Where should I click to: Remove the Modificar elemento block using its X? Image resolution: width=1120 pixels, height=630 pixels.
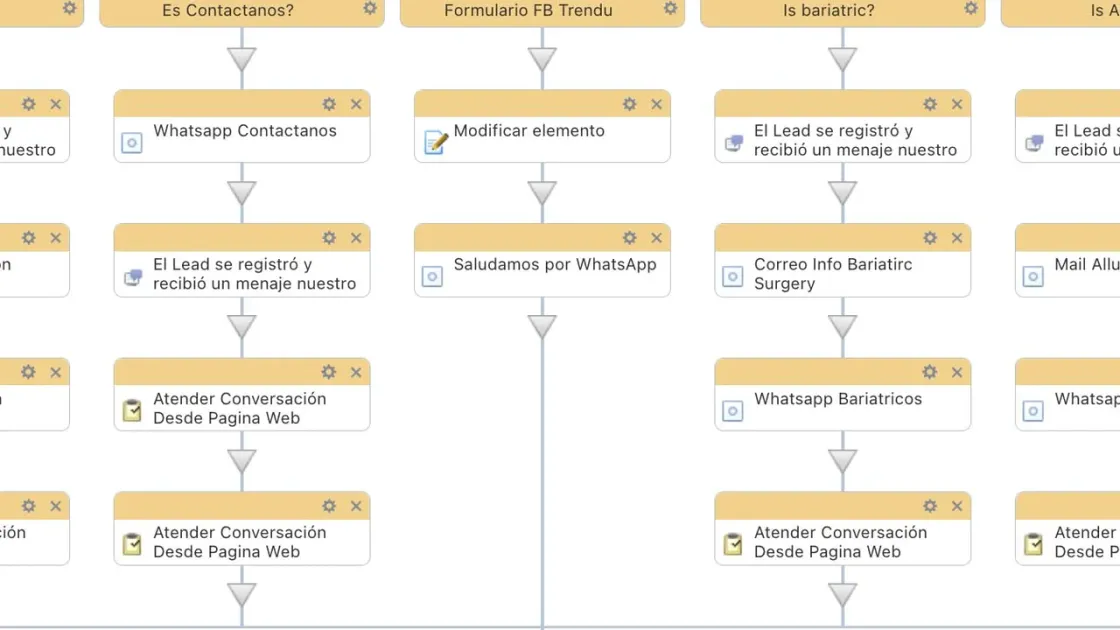pyautogui.click(x=656, y=104)
